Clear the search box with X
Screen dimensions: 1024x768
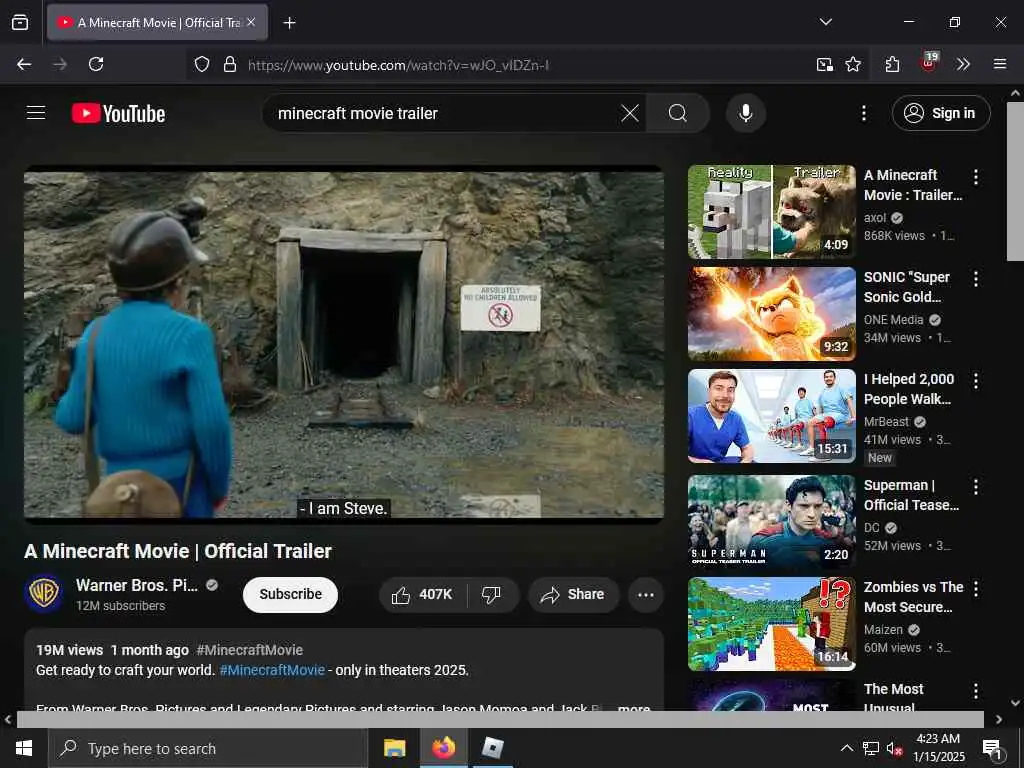point(630,113)
